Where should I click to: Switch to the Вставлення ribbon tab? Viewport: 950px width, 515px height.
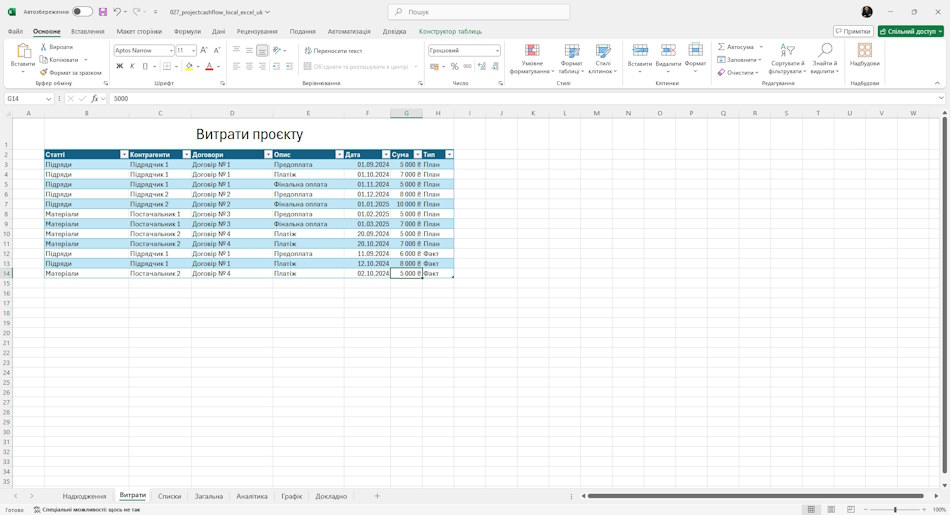tap(88, 32)
